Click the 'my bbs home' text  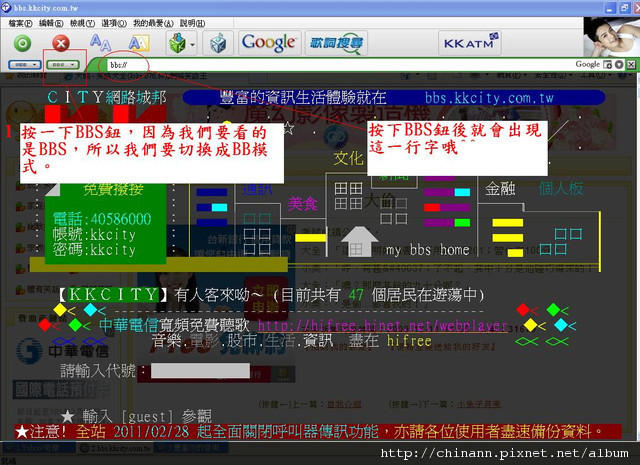[x=427, y=249]
